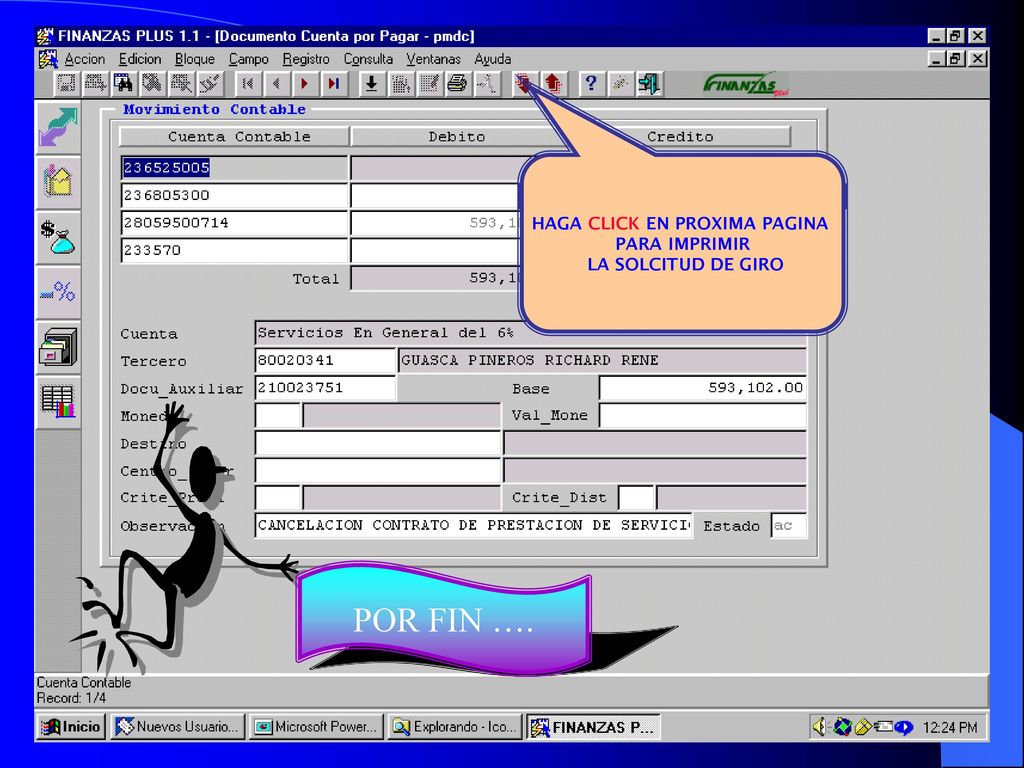Select account field 236525005
Viewport: 1024px width, 768px height.
pyautogui.click(x=234, y=168)
